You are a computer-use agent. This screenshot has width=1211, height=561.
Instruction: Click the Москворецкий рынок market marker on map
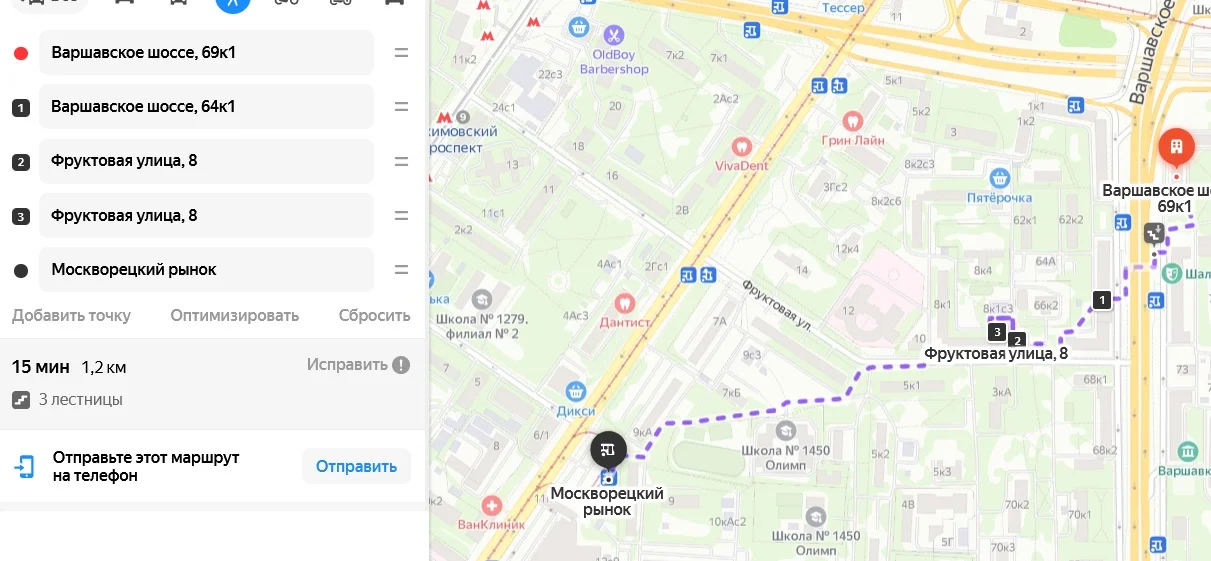[x=608, y=448]
